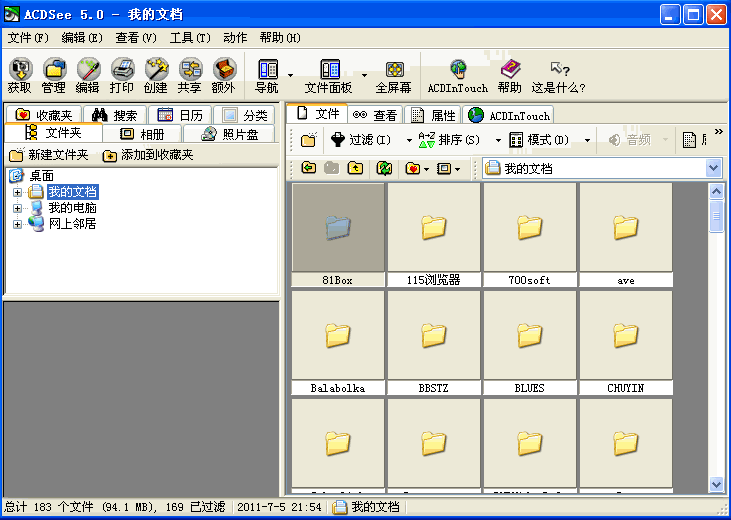
Task: Switch to the 属性 tab
Action: pos(433,115)
